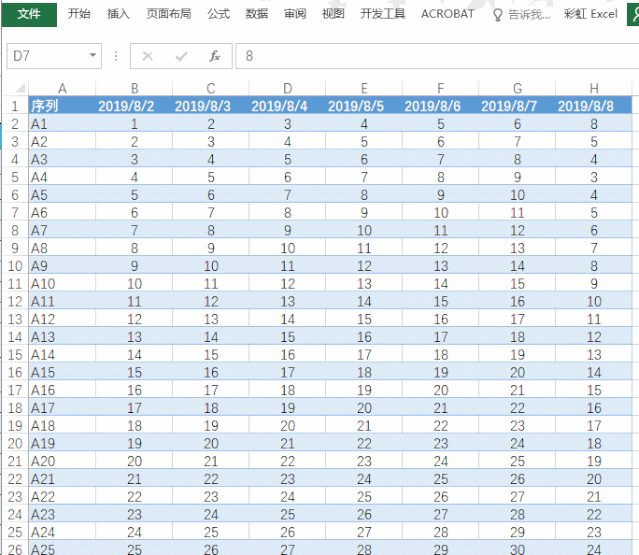Screen dimensions: 639x555
Task: Select column G header
Action: coord(517,88)
